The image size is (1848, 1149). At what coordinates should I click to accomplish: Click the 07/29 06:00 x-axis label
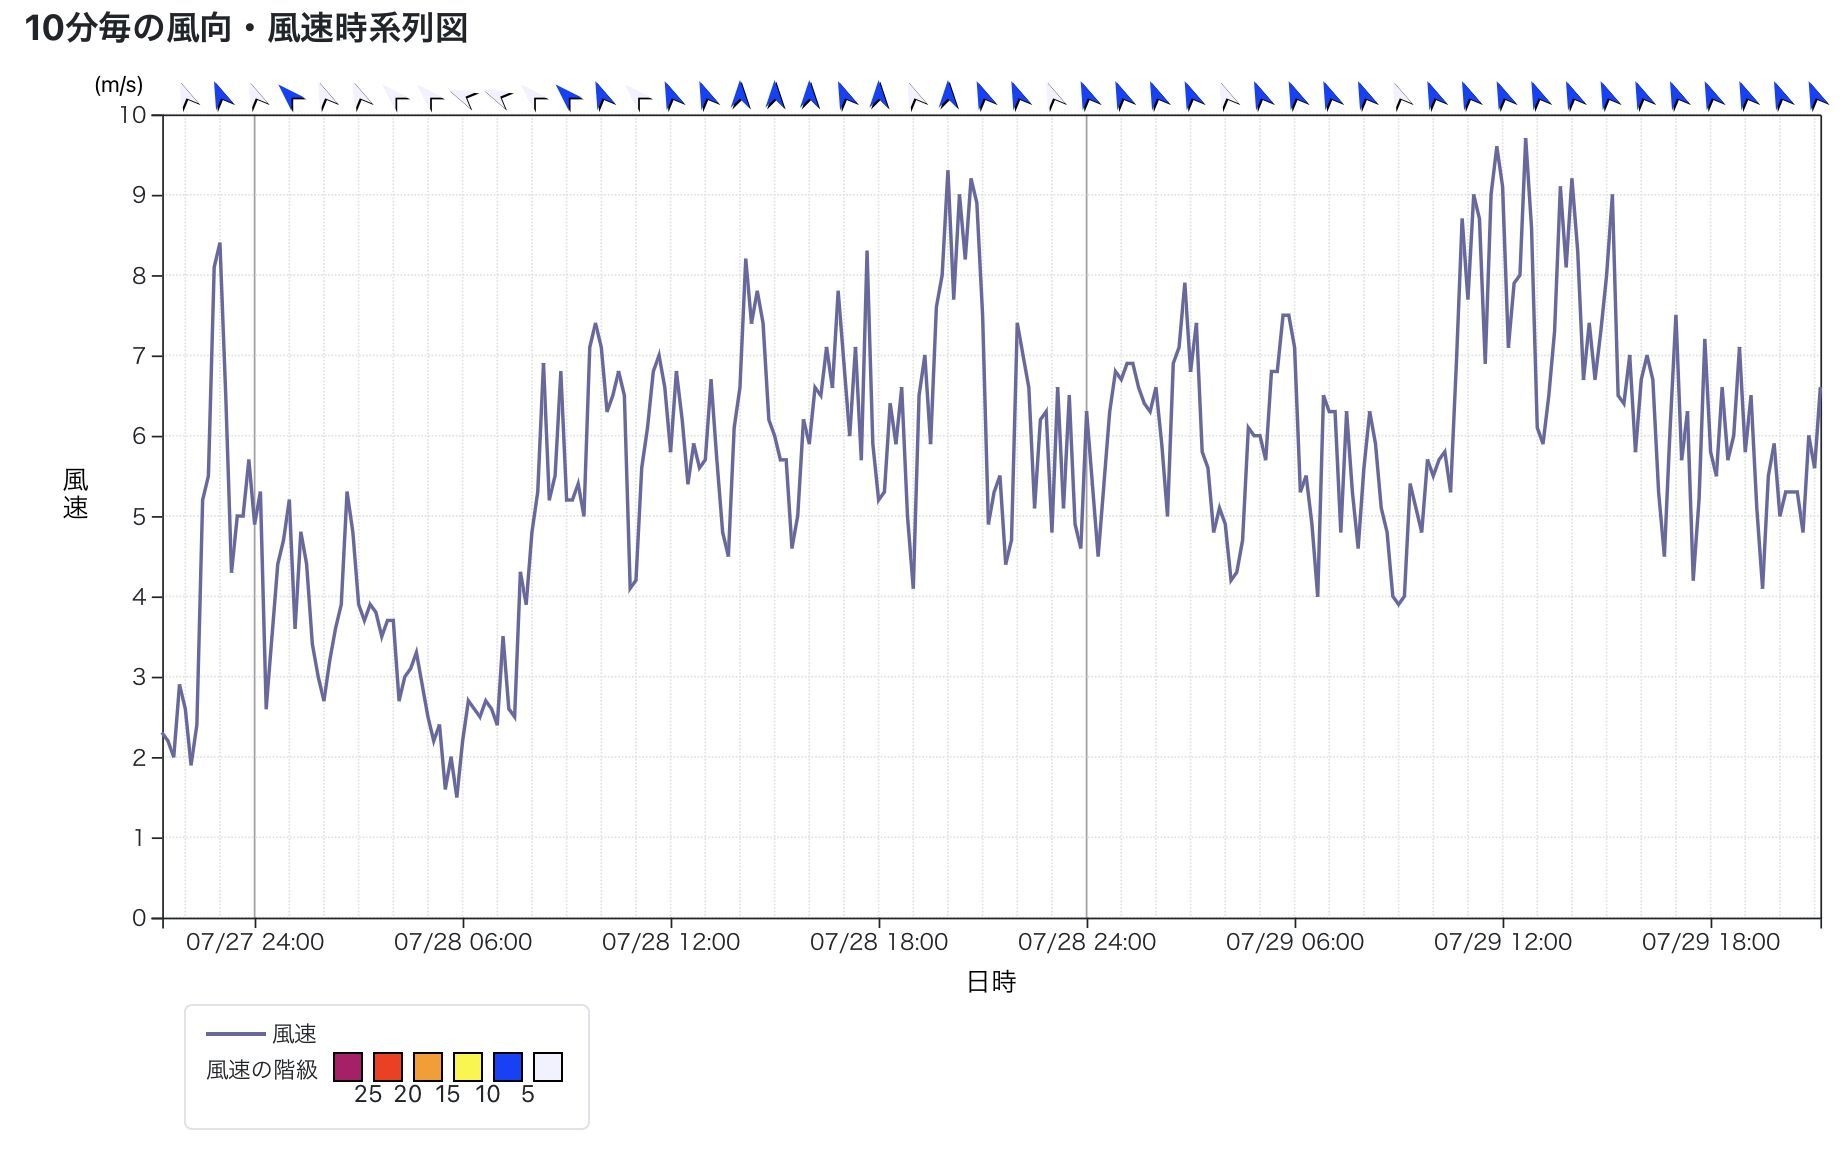tap(1295, 942)
